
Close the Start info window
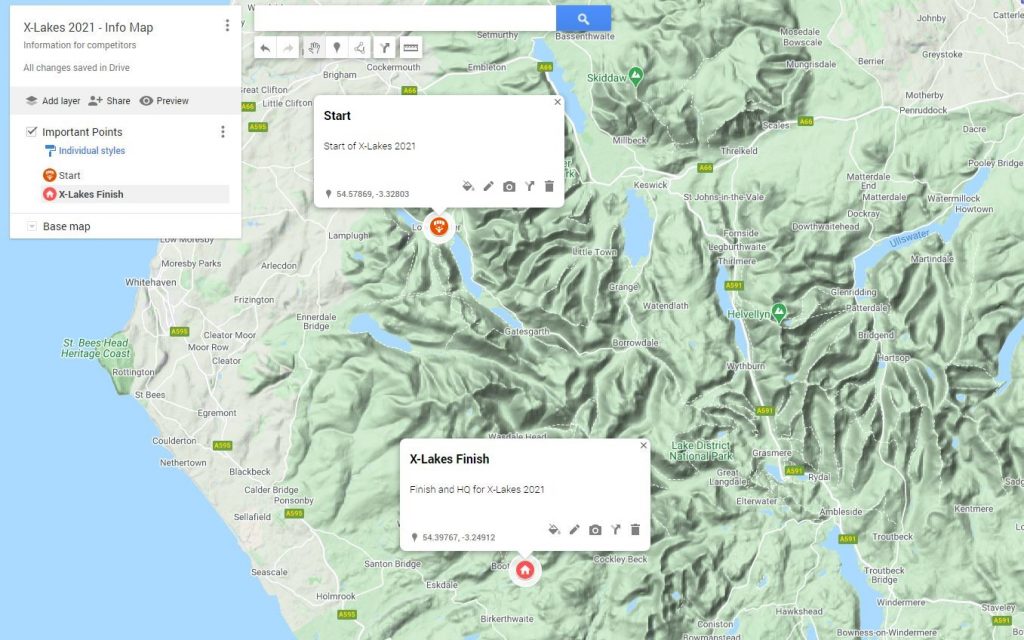[557, 102]
